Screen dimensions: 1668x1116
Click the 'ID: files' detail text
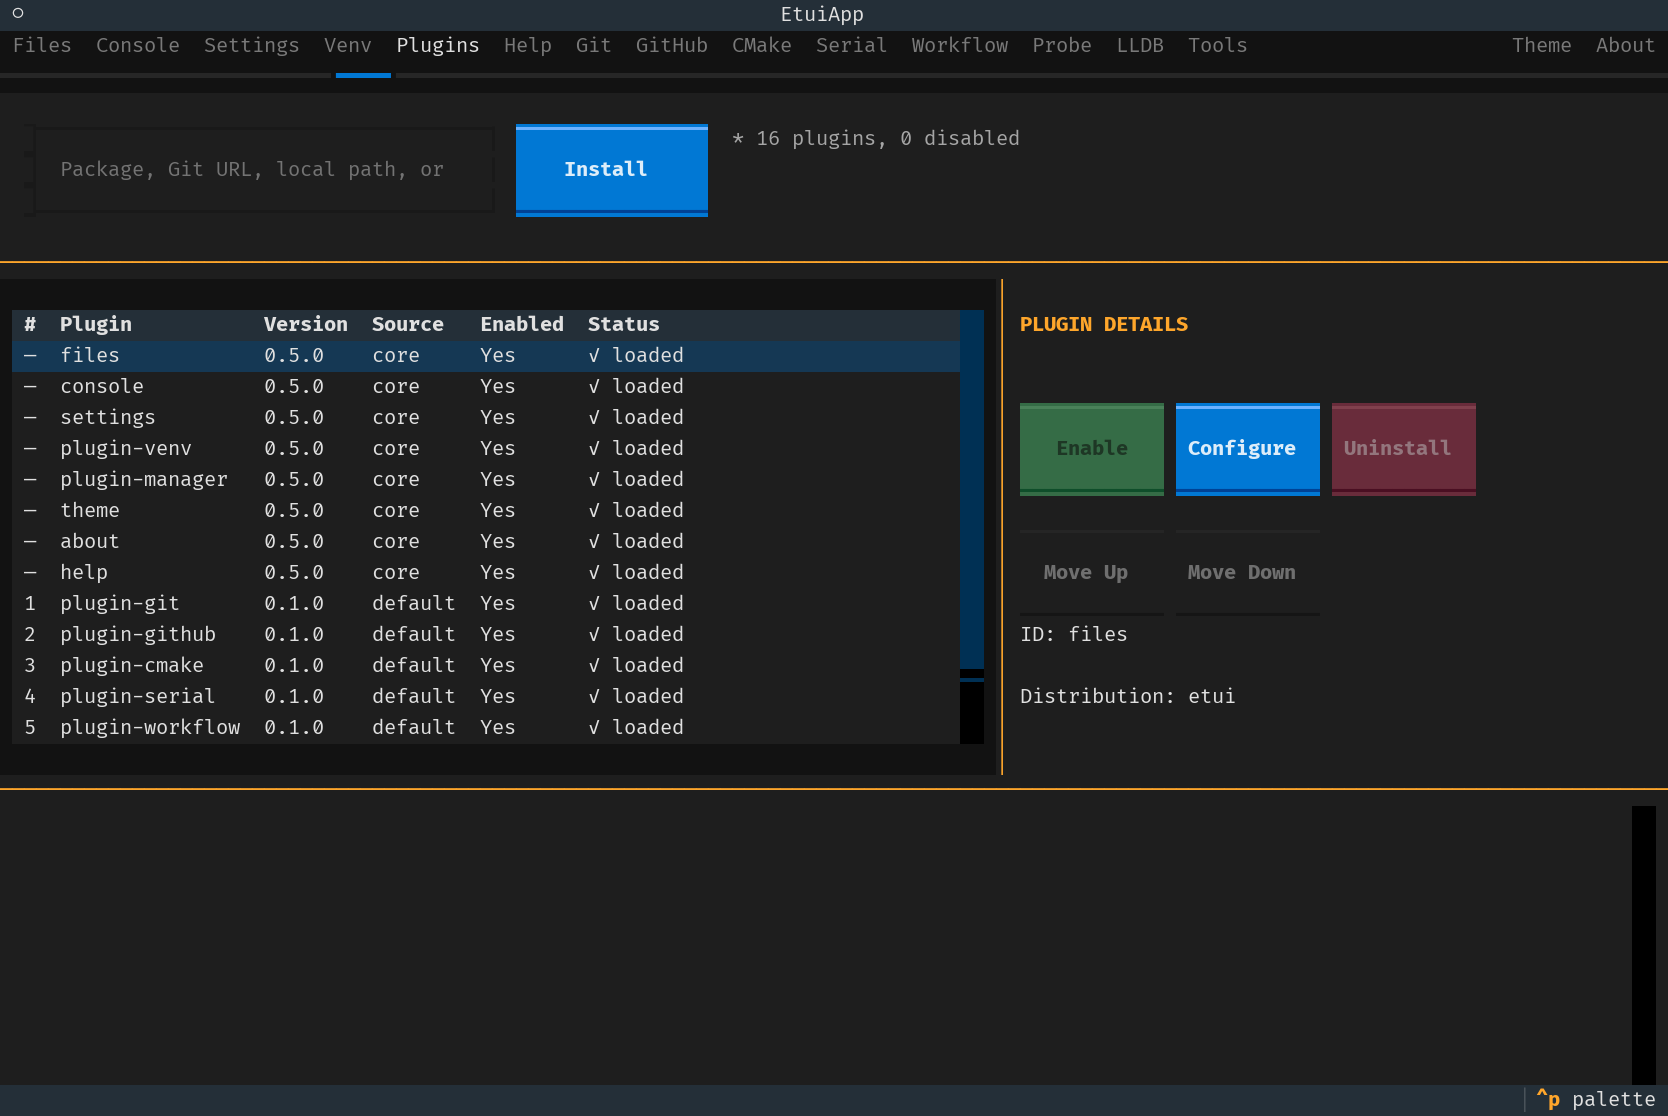pyautogui.click(x=1074, y=635)
